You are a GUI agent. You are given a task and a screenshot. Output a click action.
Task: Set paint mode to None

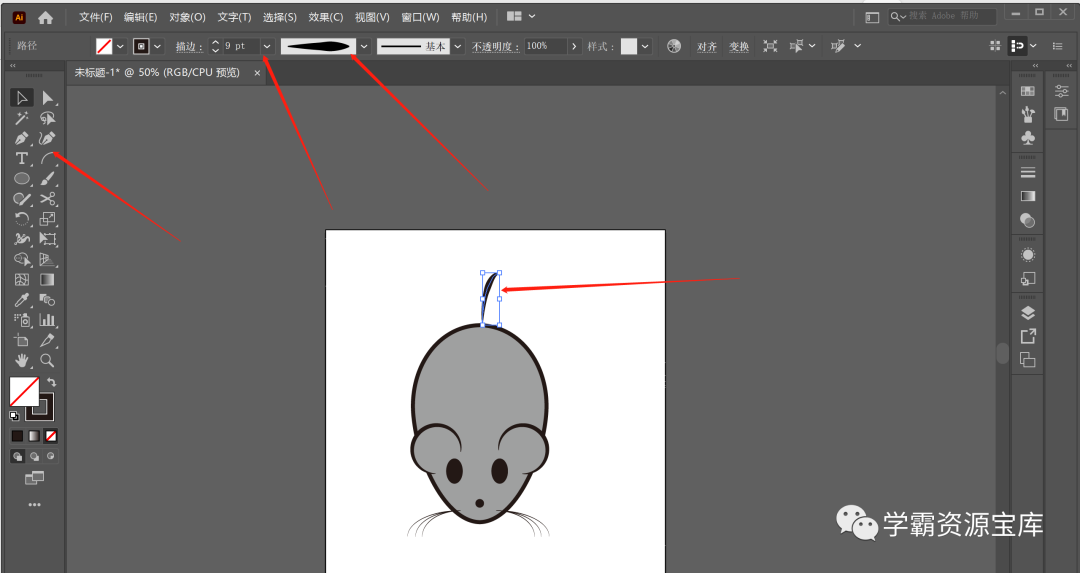point(51,436)
